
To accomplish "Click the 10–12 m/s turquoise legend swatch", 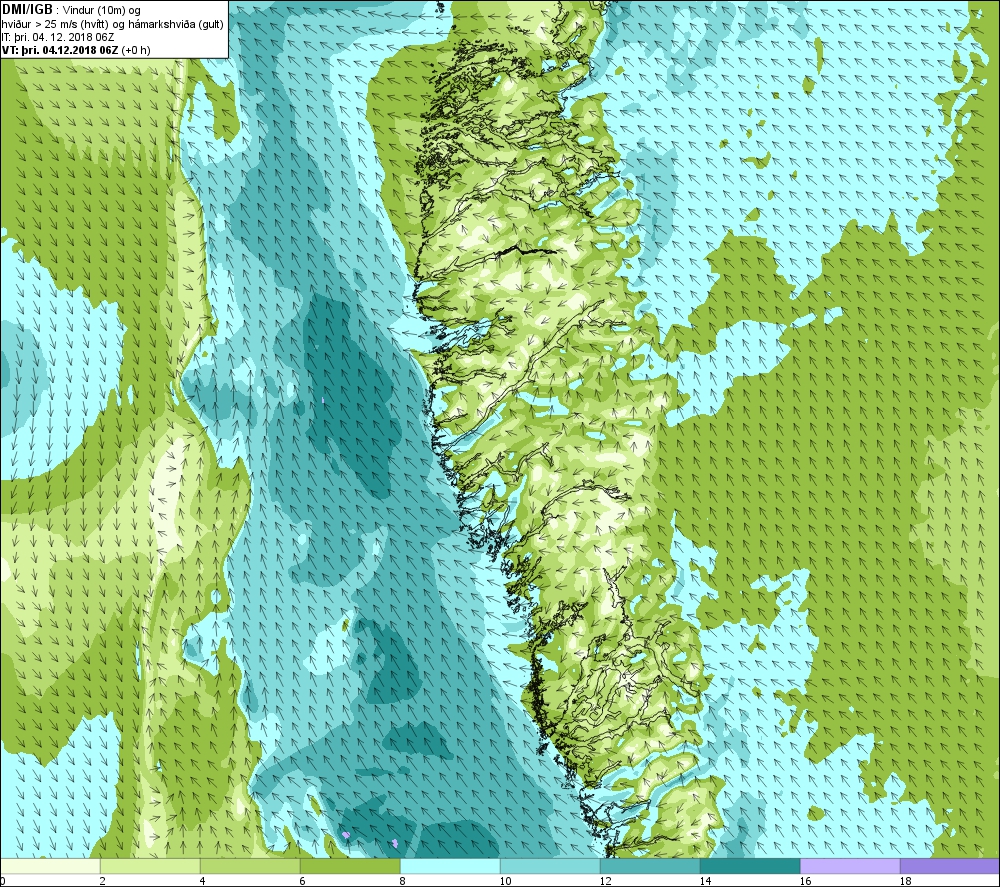I will tap(550, 866).
